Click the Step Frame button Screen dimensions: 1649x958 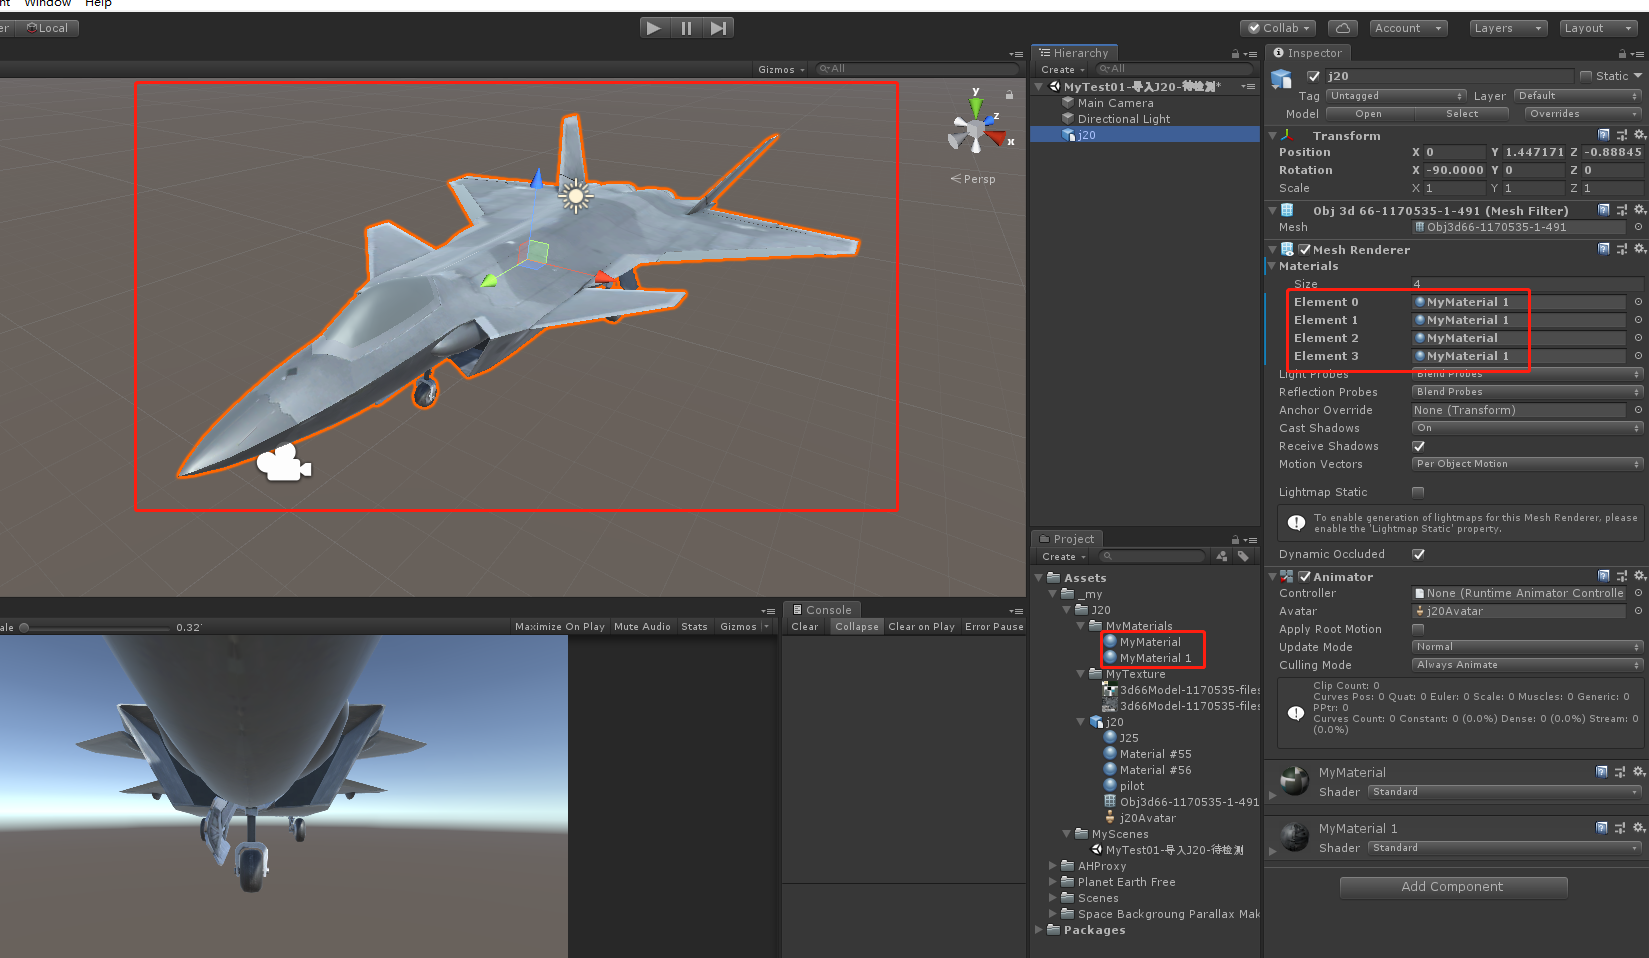pyautogui.click(x=718, y=27)
